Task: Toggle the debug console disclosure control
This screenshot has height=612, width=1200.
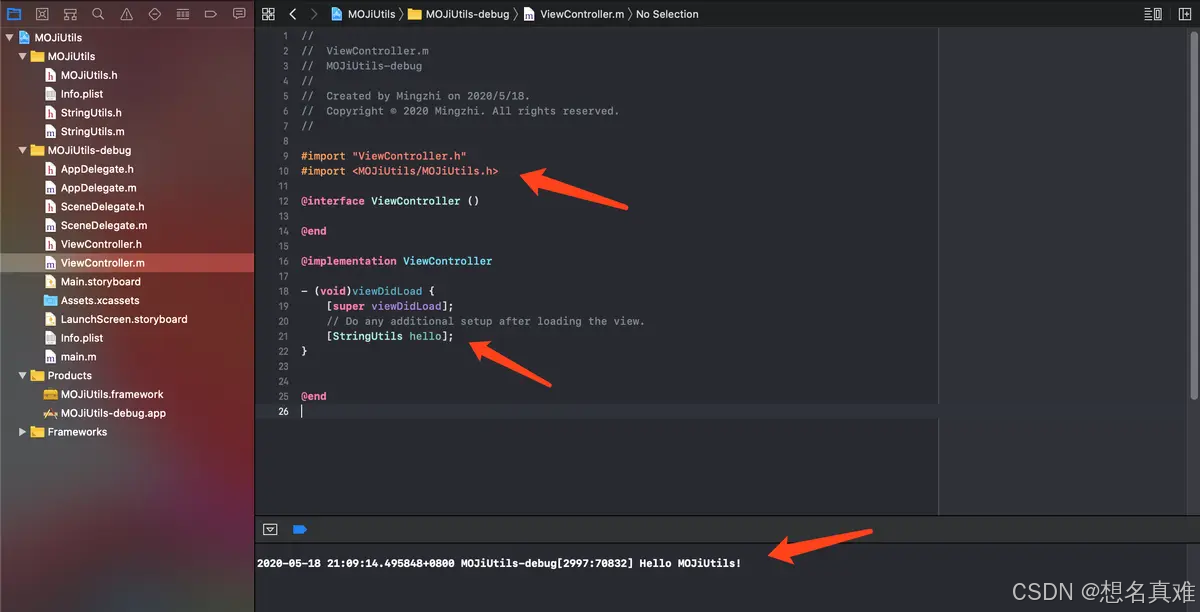Action: click(x=270, y=529)
